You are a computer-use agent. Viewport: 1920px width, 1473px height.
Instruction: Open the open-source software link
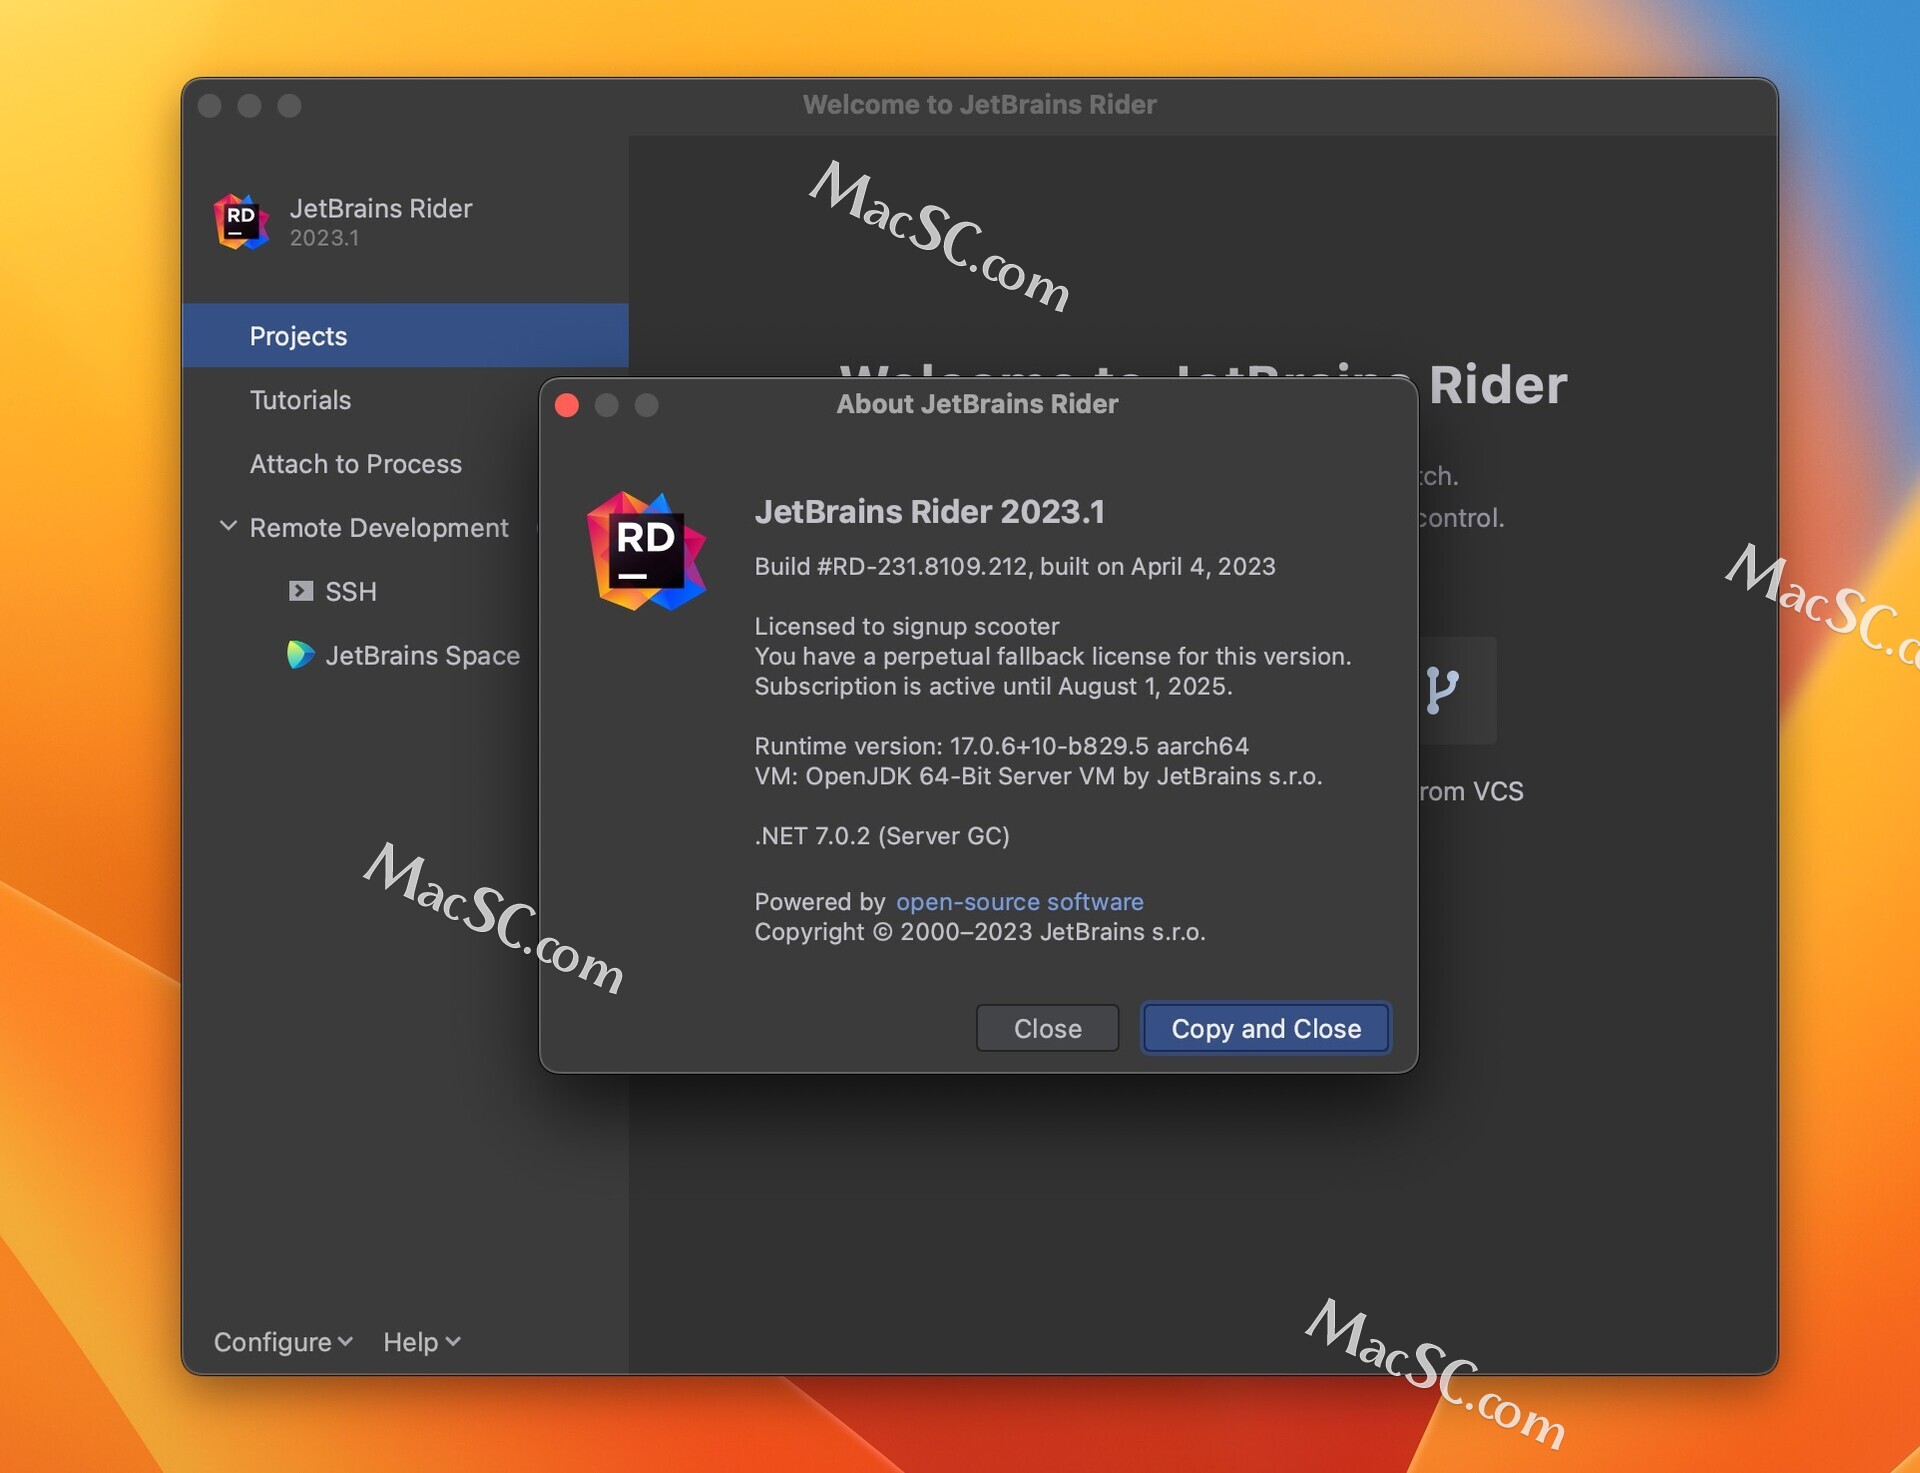point(1019,901)
